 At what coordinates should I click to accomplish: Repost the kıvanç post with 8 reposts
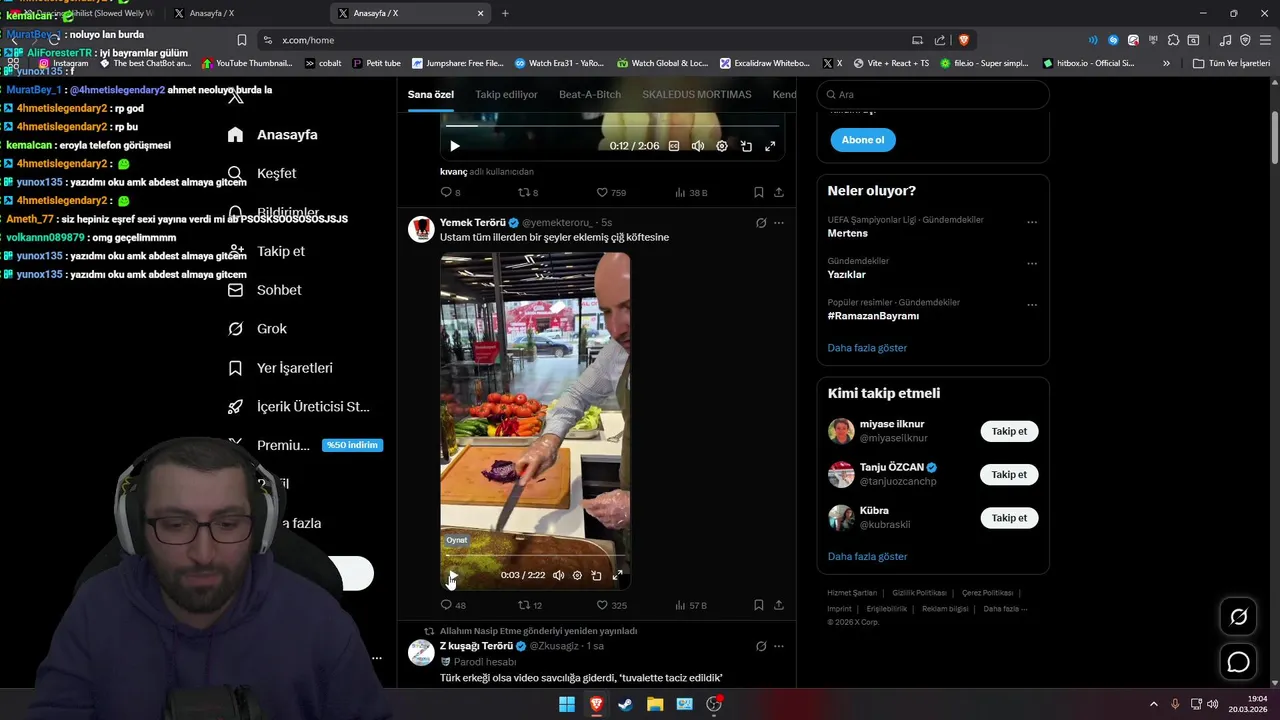click(528, 192)
